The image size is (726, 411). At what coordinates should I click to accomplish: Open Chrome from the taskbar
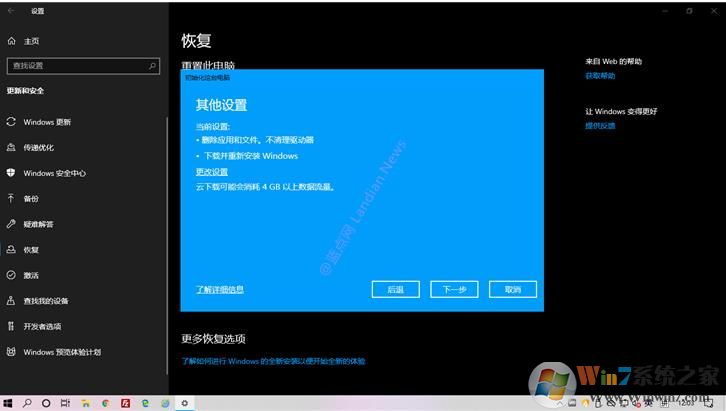point(106,403)
